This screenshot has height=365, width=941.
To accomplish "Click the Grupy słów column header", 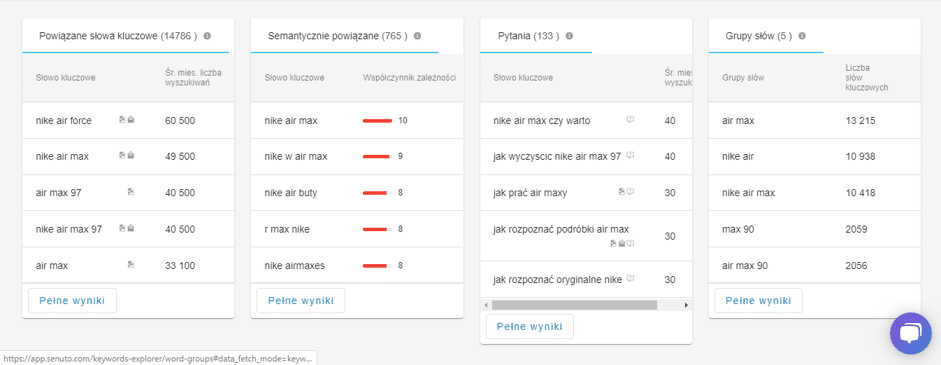I will pos(744,77).
